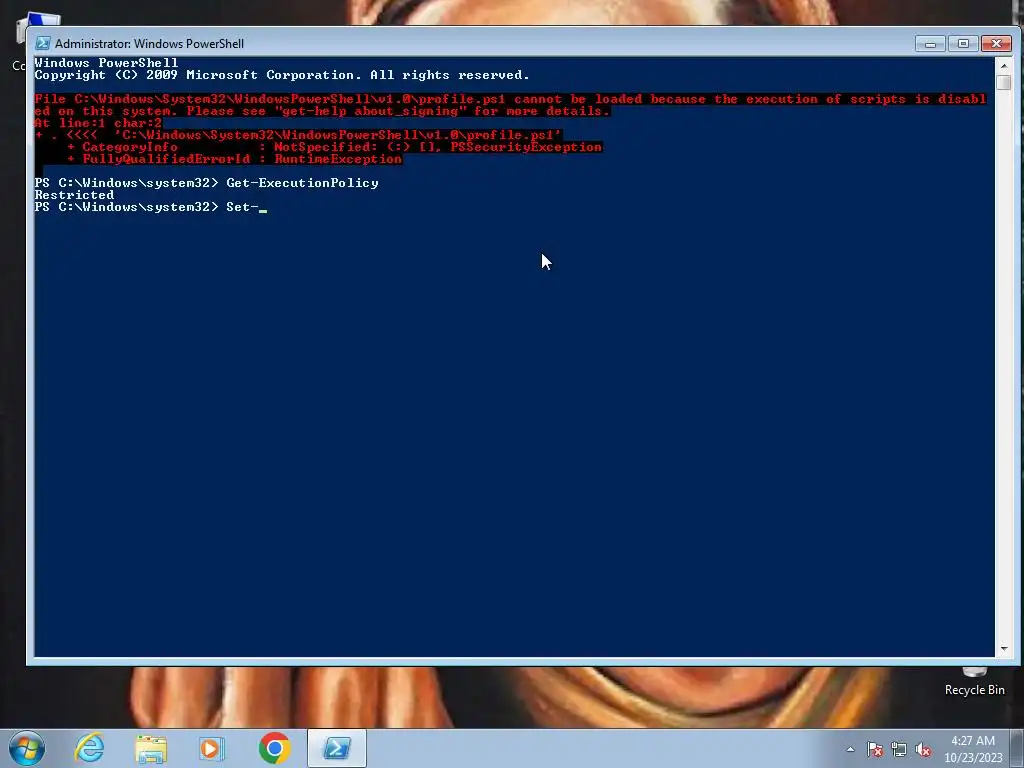Click the 'Copyright (C) 2009 Microsoft Corporation' line

tap(281, 75)
